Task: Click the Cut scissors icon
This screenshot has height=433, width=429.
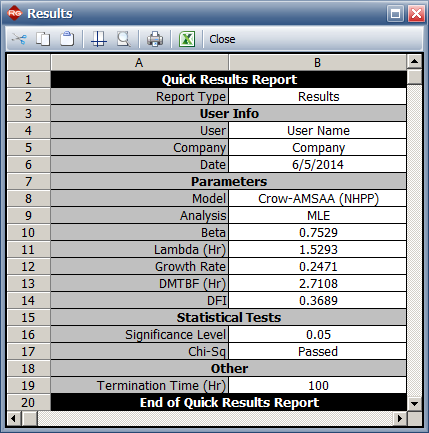Action: [x=19, y=39]
